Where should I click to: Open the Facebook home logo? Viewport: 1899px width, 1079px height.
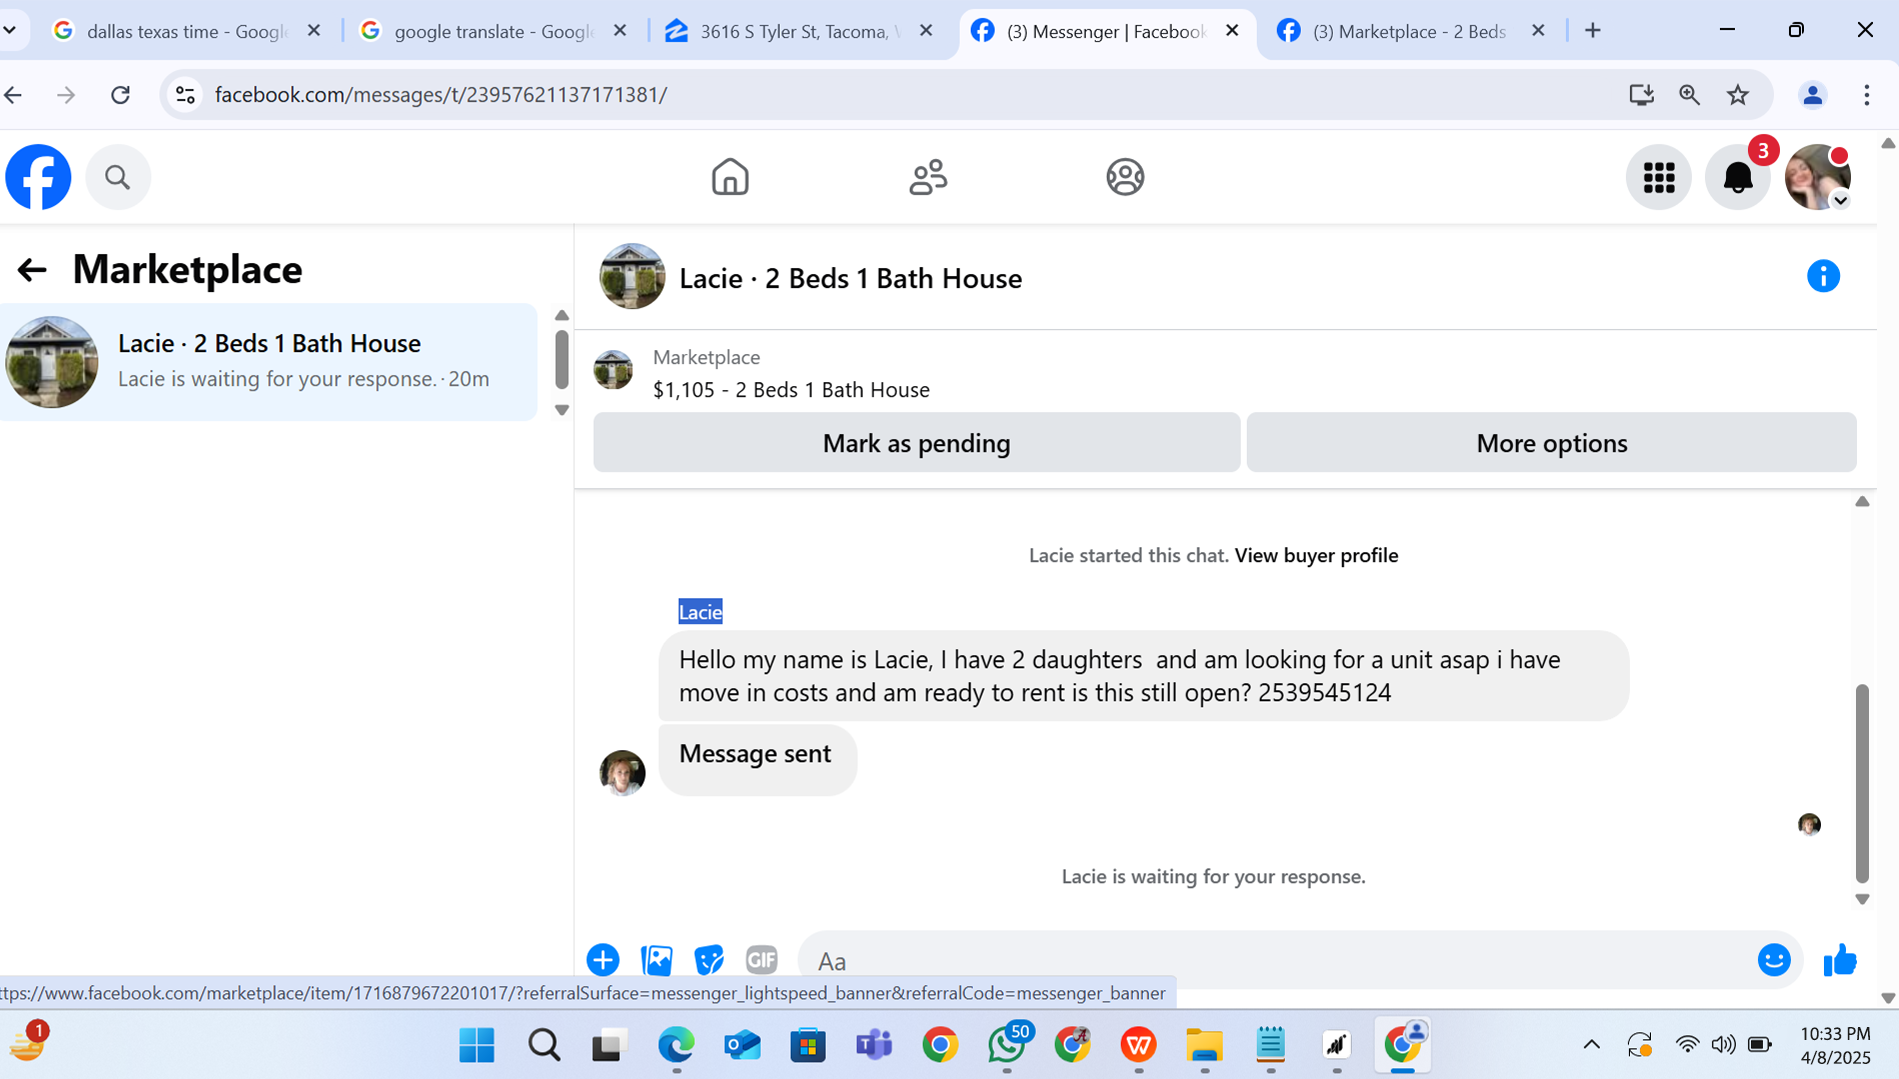pos(38,177)
